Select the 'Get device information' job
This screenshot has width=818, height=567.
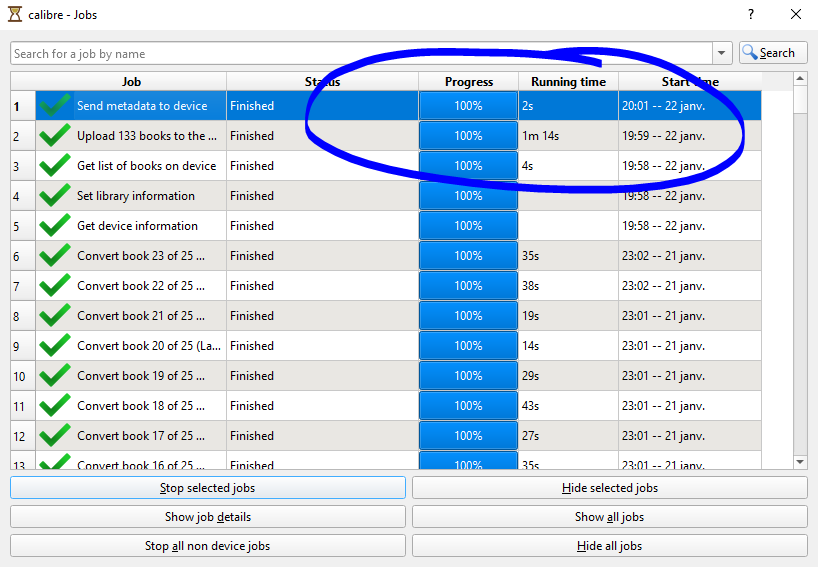click(137, 225)
